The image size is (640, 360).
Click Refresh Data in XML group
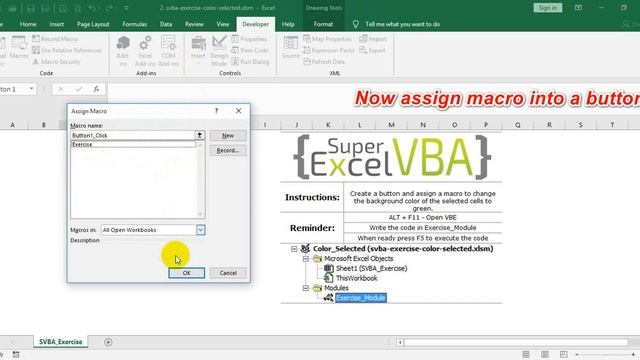pos(324,62)
